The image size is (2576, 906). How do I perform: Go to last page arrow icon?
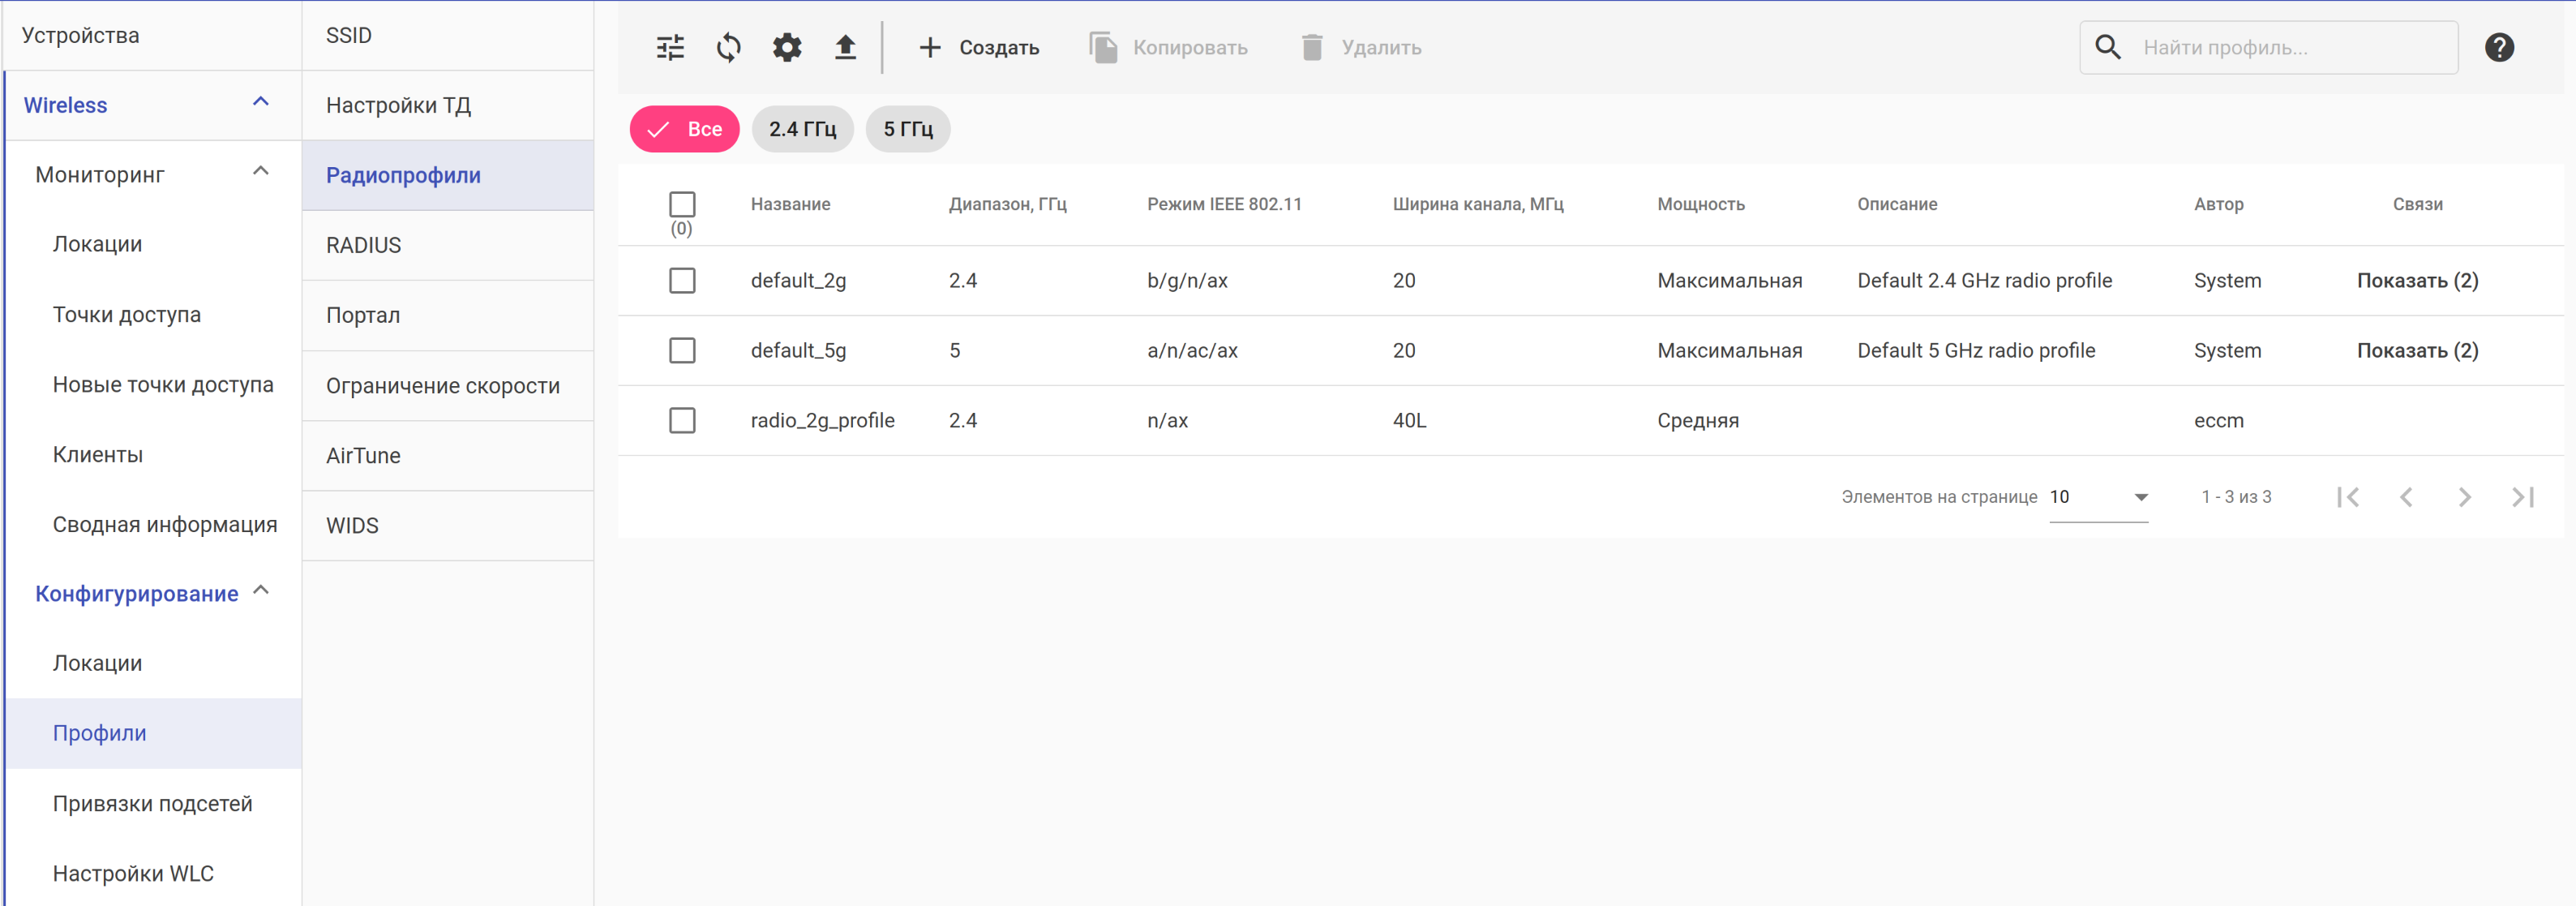[2522, 497]
